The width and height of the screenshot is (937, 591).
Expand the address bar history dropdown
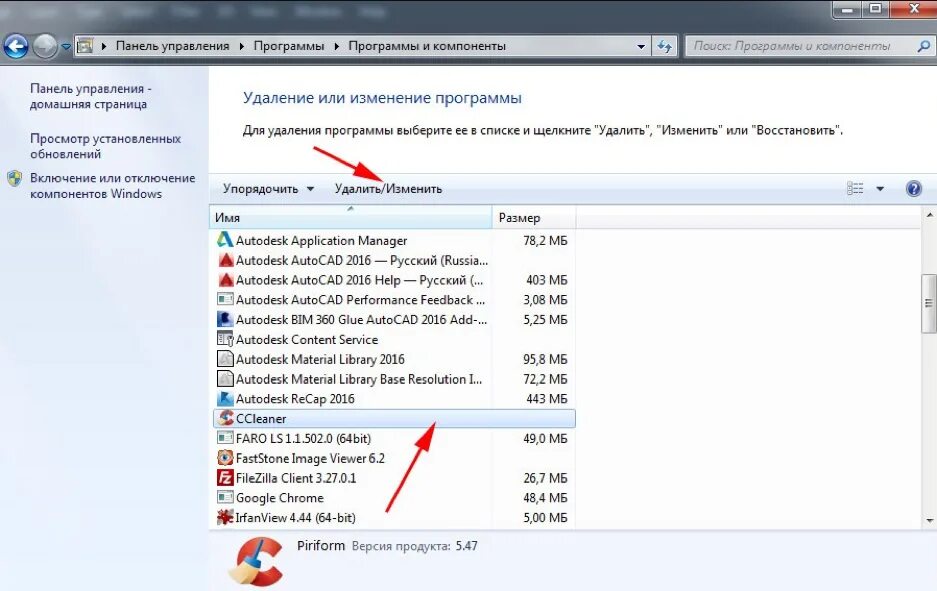click(x=641, y=46)
